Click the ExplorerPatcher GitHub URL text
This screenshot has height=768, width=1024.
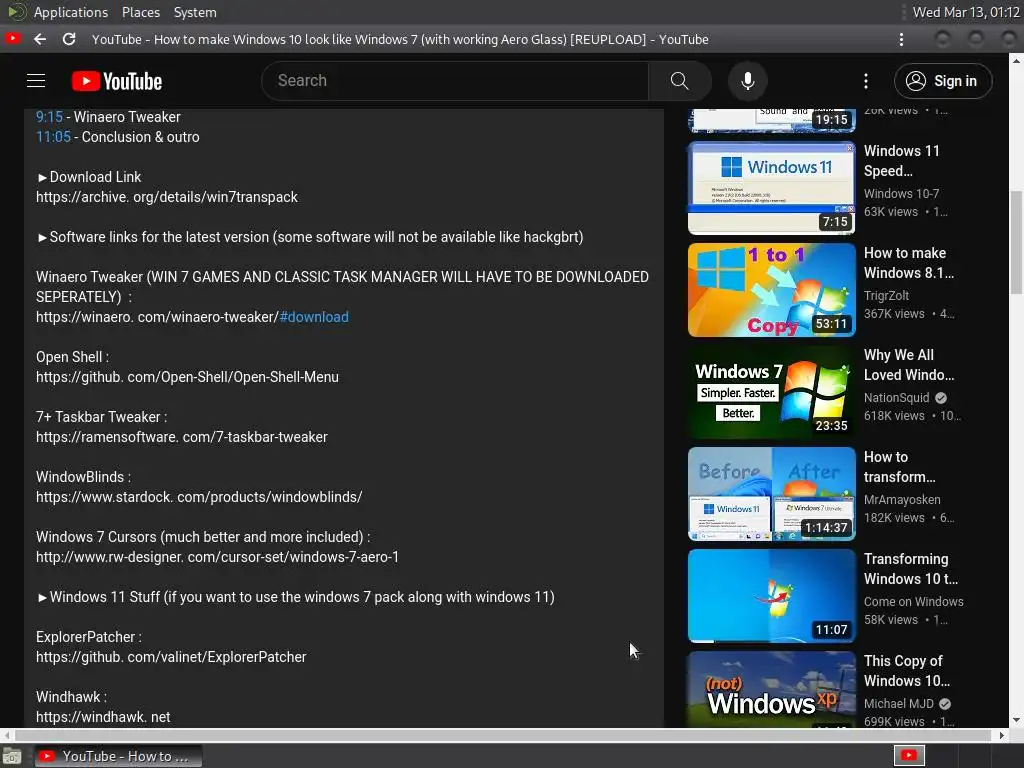click(x=171, y=657)
